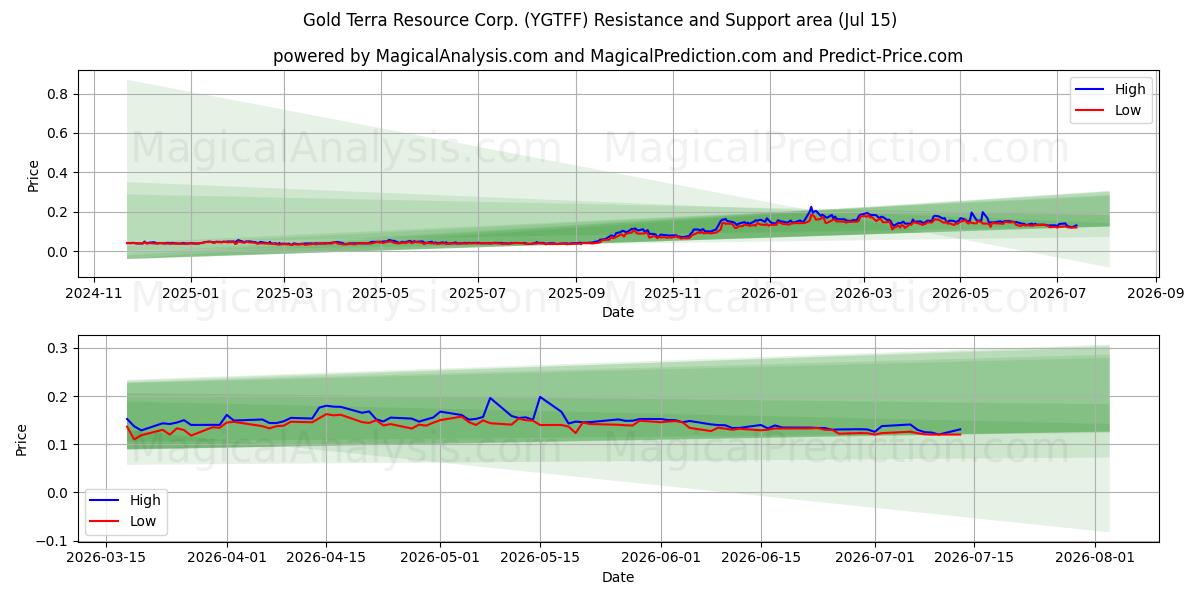Click top chart x-axis label '2026-03'
The width and height of the screenshot is (1200, 600).
click(x=863, y=293)
